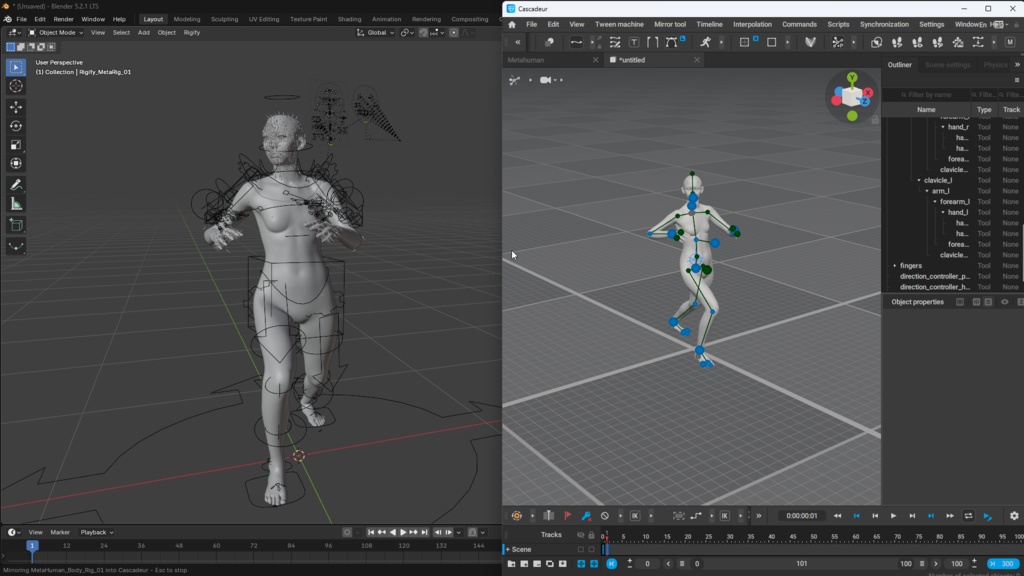Collapse arm_l in Cascadeur outliner

click(927, 191)
